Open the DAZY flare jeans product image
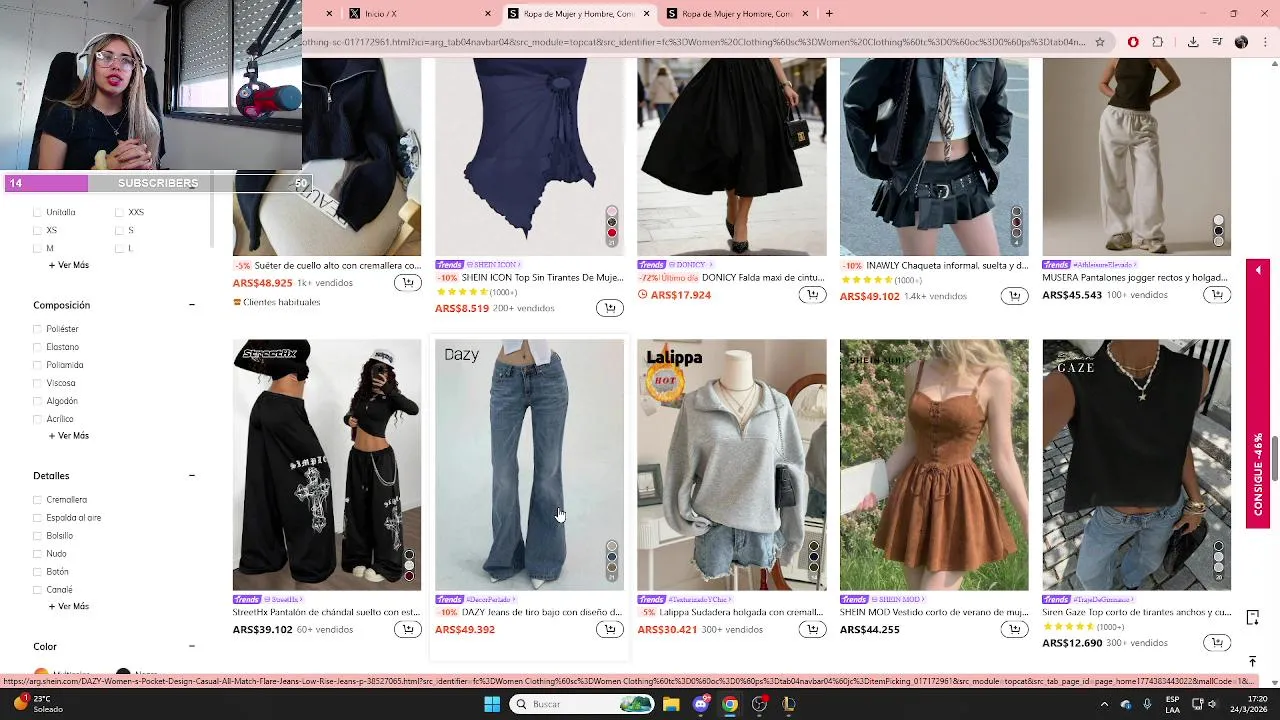 coord(529,465)
